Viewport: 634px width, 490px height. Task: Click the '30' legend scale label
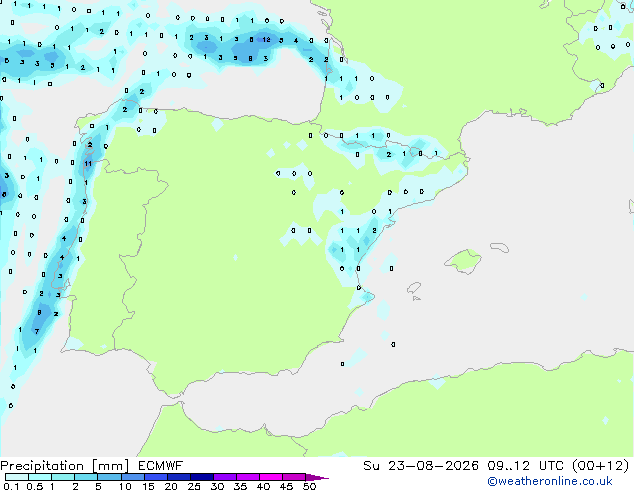(x=217, y=486)
